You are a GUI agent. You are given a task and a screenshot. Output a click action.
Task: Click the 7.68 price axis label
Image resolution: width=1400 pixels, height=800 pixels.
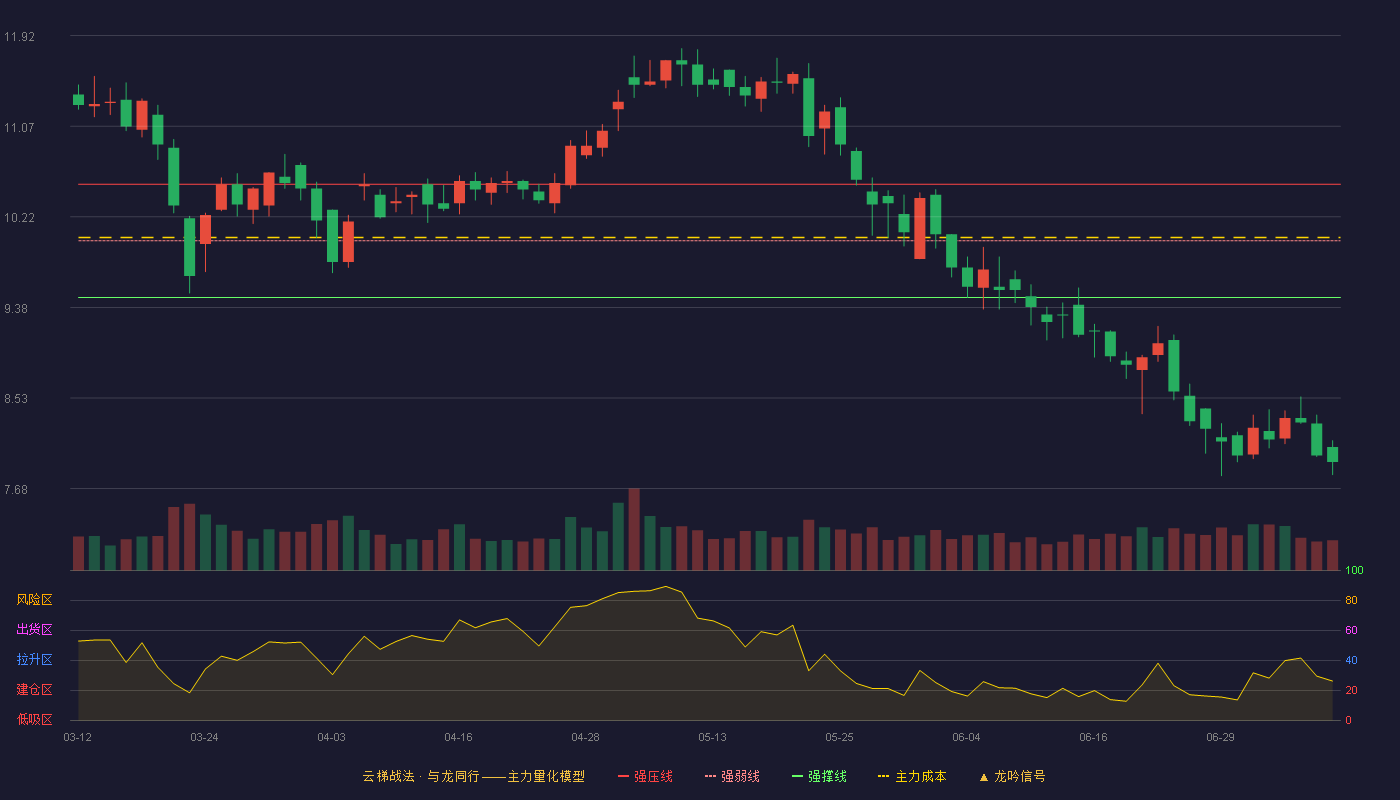click(19, 489)
